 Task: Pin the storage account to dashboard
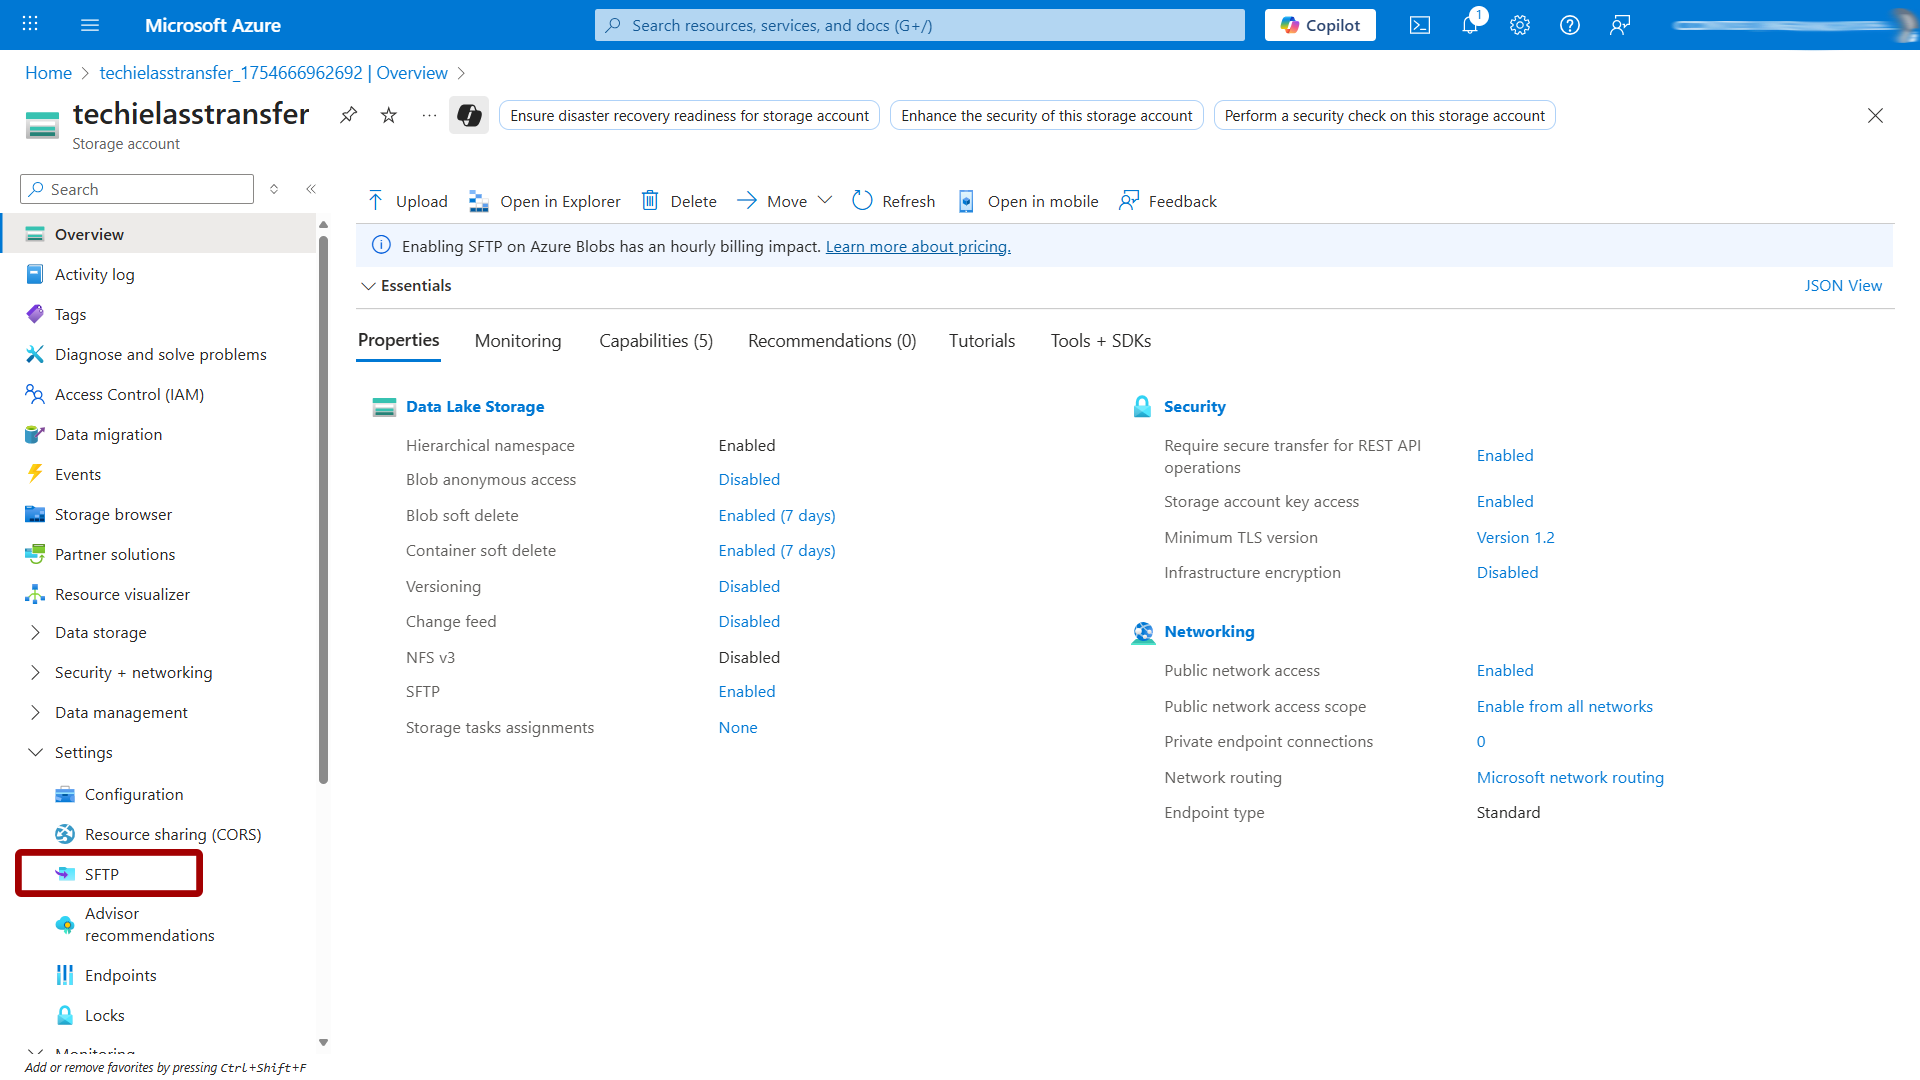point(348,115)
